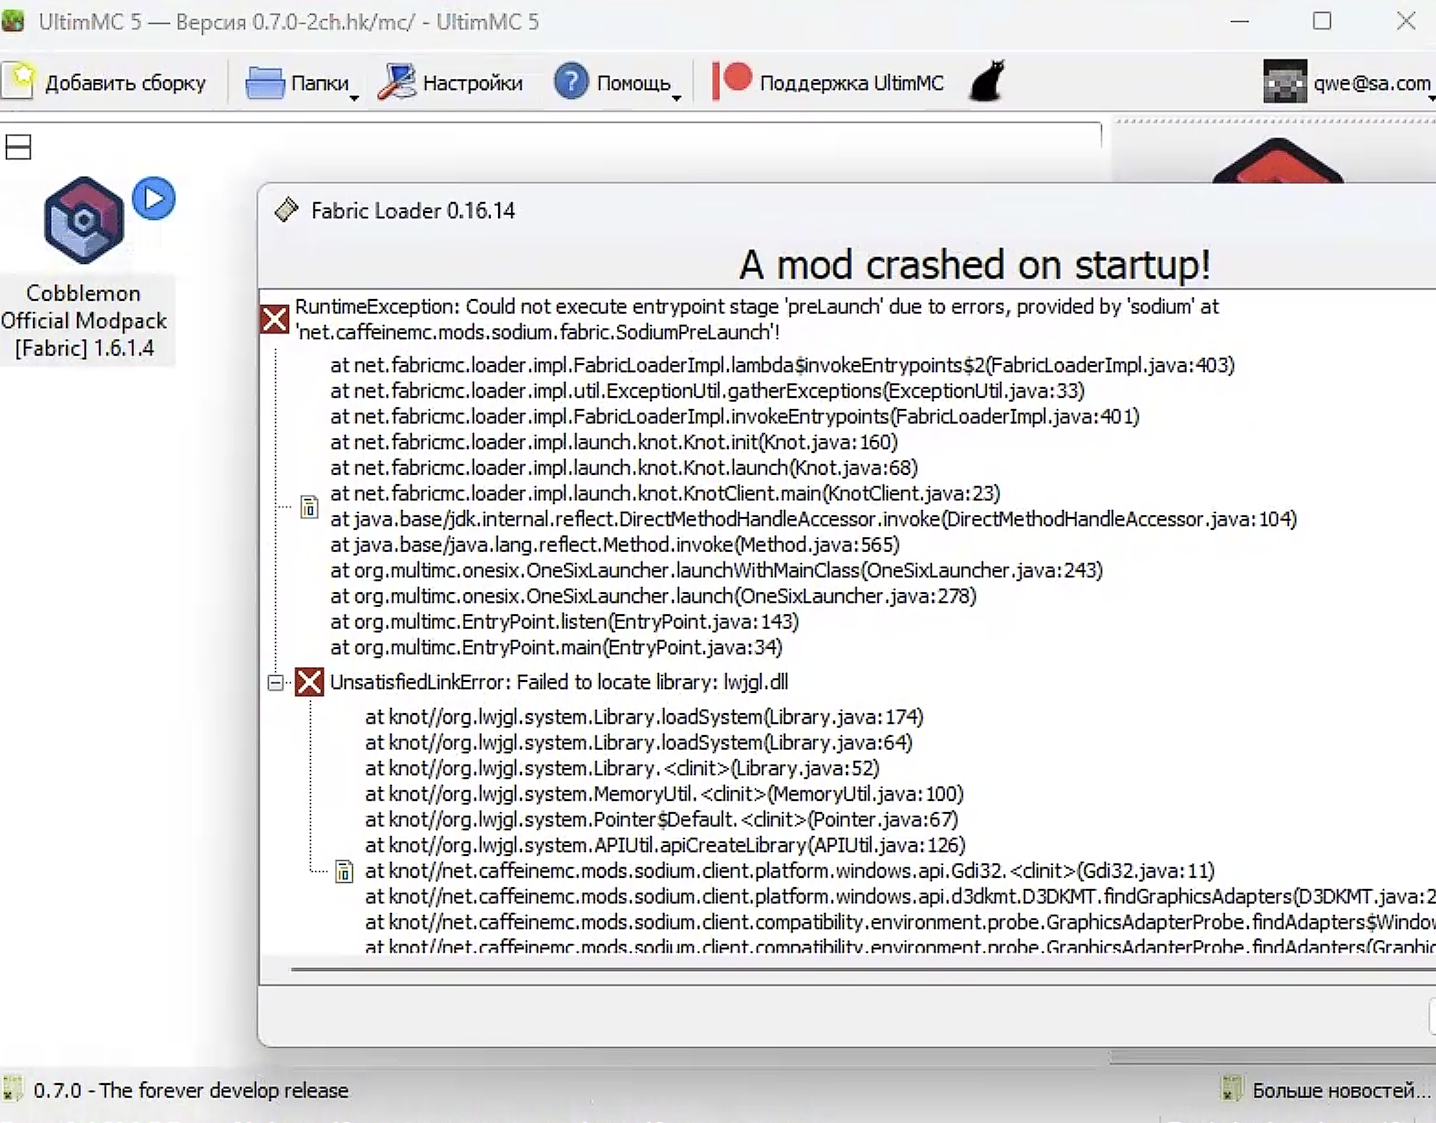Viewport: 1436px width, 1123px height.
Task: Click the black cat icon
Action: point(987,82)
